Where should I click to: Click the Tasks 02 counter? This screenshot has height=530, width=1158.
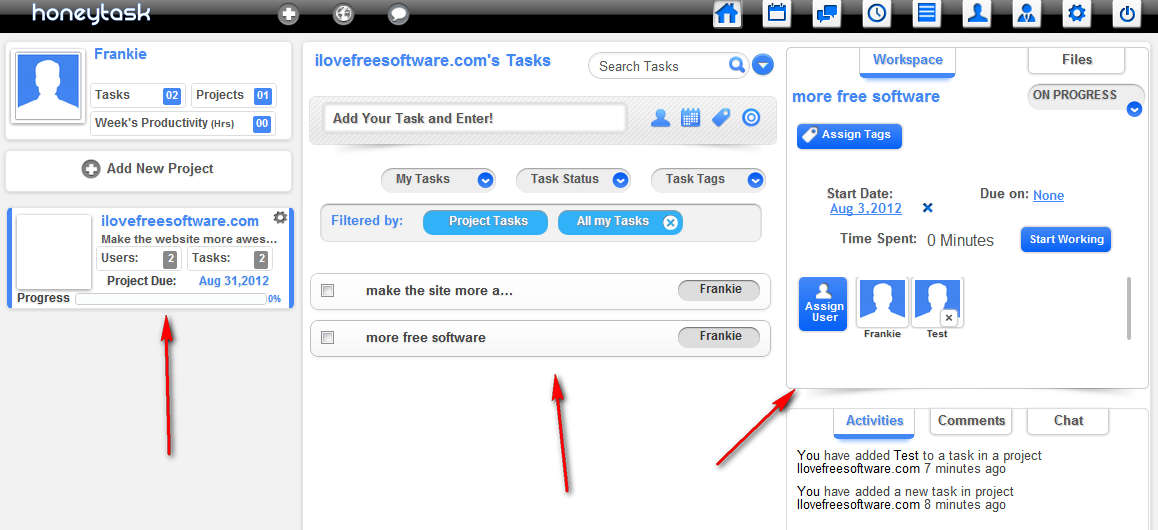coord(137,95)
